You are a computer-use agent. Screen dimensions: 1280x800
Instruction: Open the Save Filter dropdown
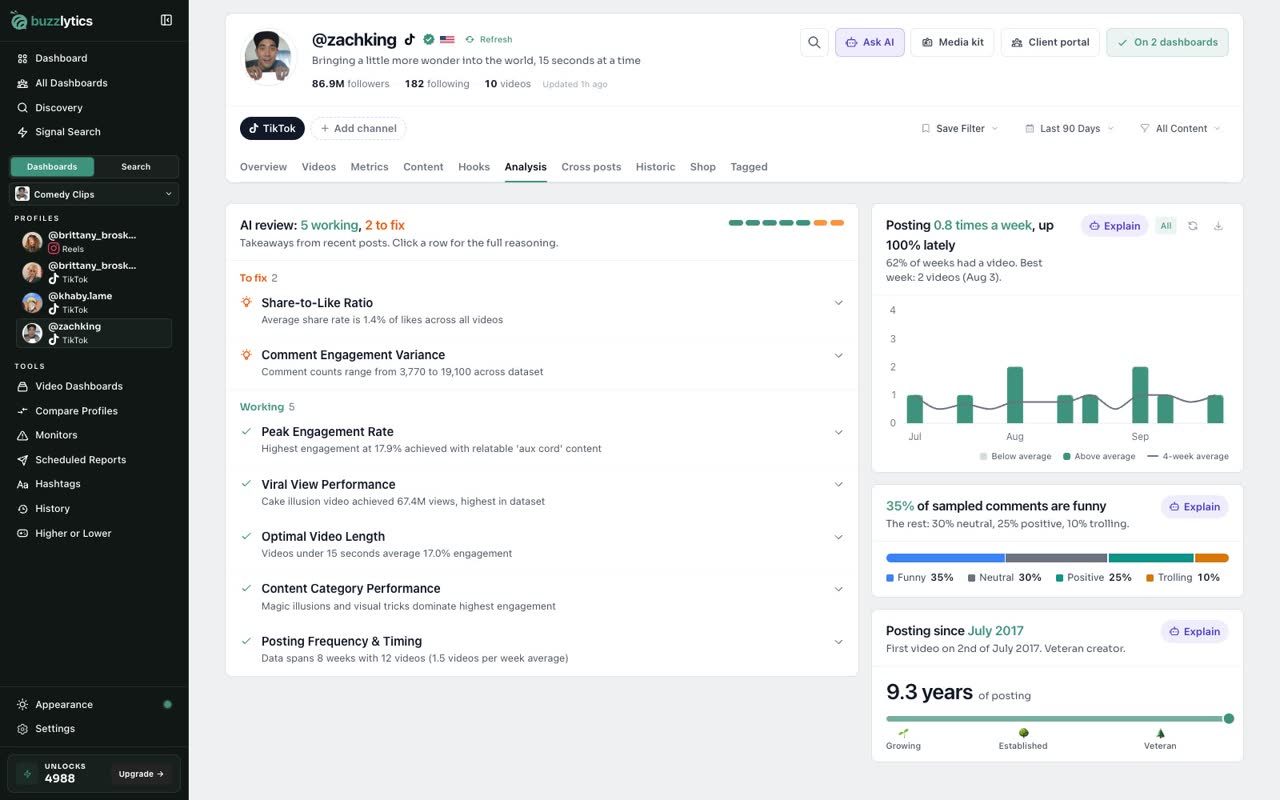[959, 128]
